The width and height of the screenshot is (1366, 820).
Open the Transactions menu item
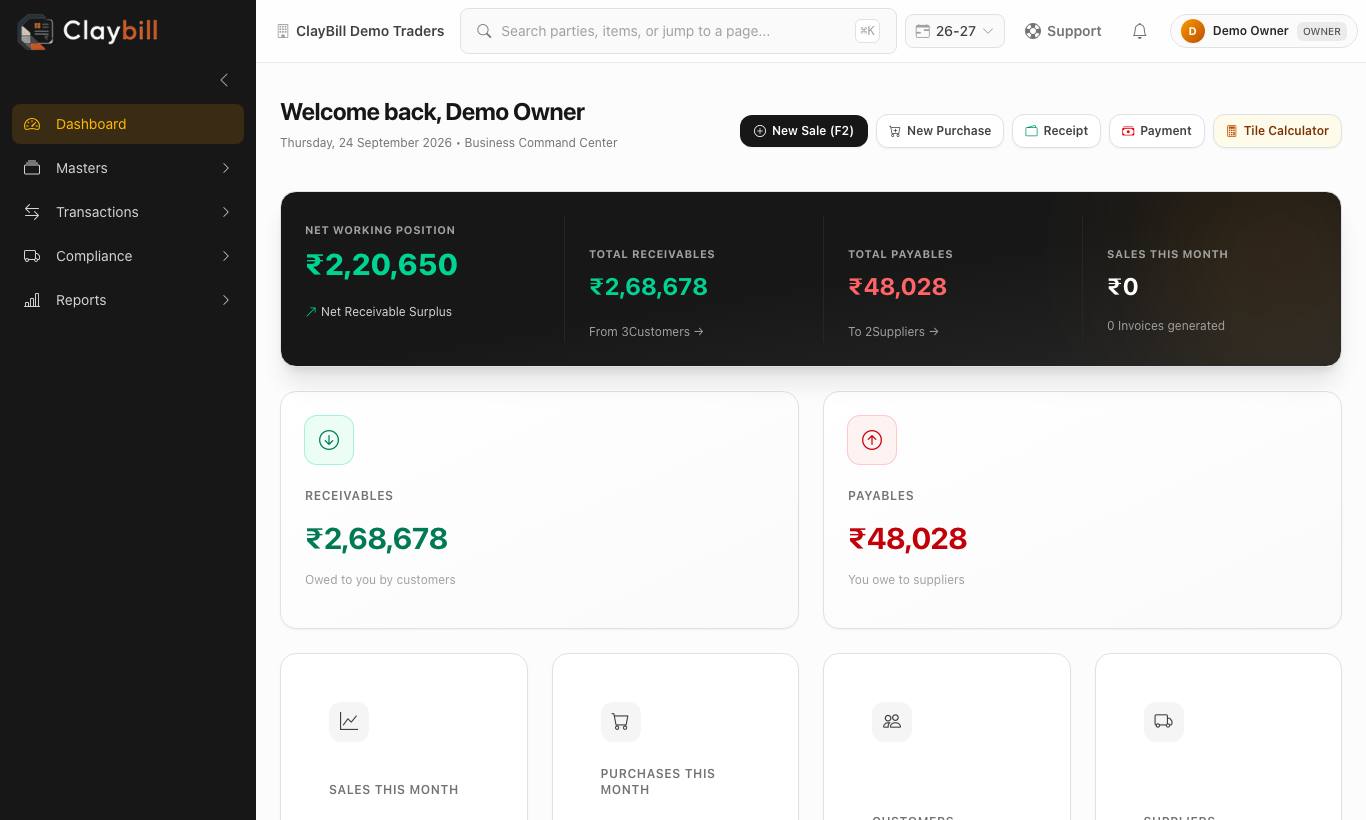(x=128, y=212)
